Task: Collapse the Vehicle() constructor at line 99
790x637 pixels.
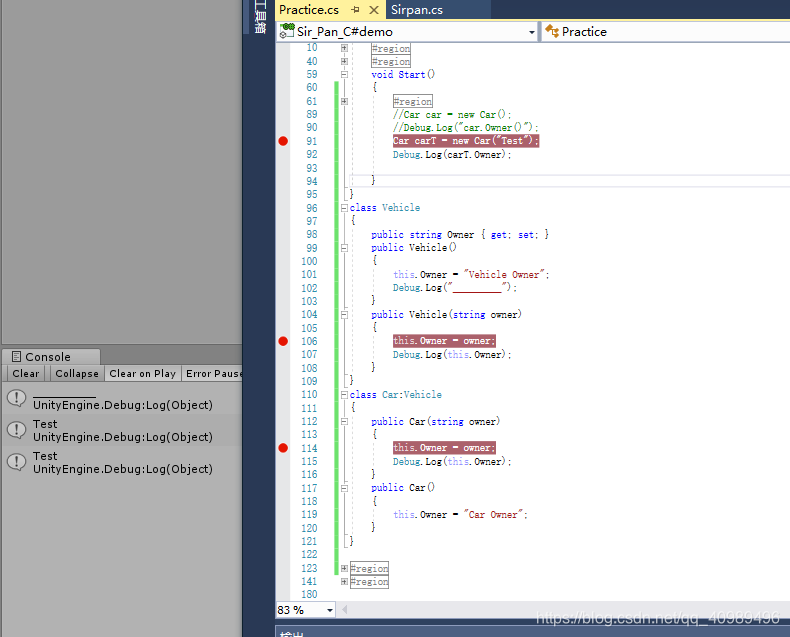Action: point(344,248)
